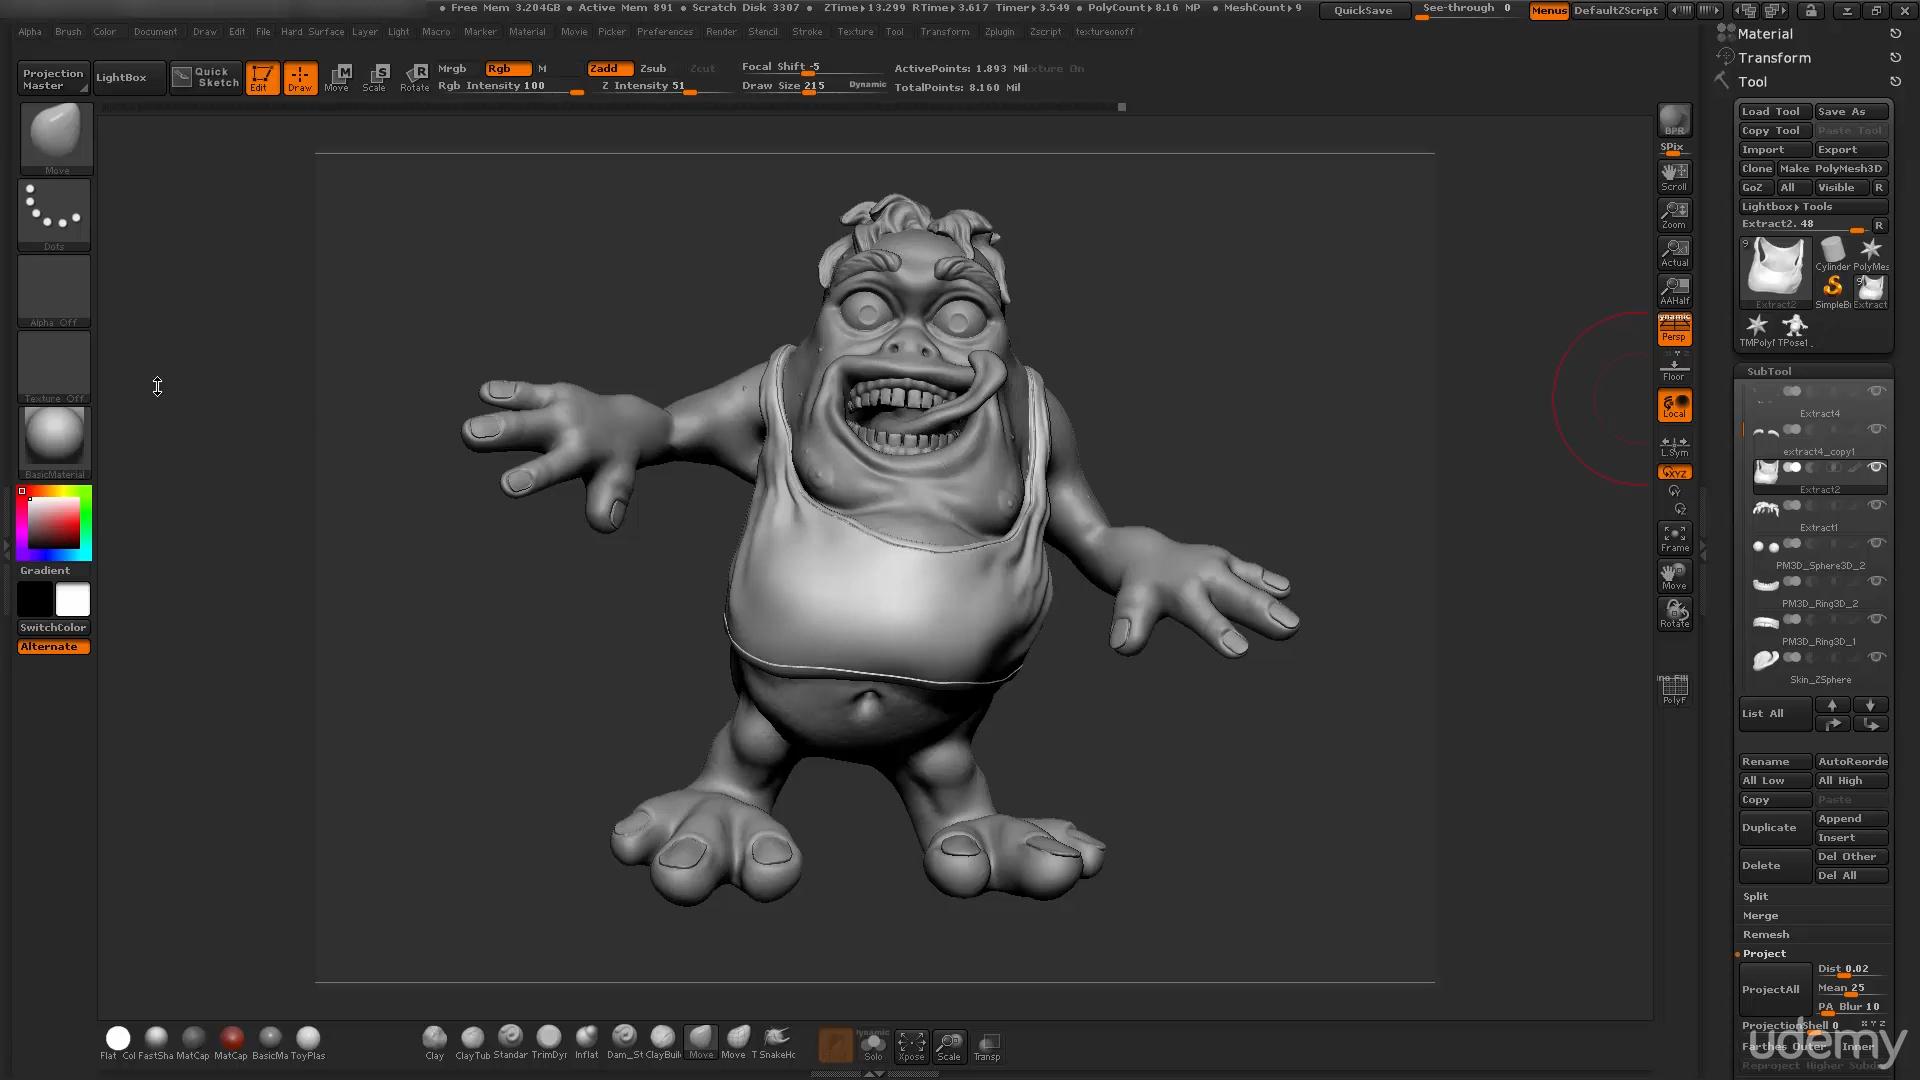The image size is (1920, 1080).
Task: Toggle XYZ rotation mode
Action: [x=1674, y=472]
